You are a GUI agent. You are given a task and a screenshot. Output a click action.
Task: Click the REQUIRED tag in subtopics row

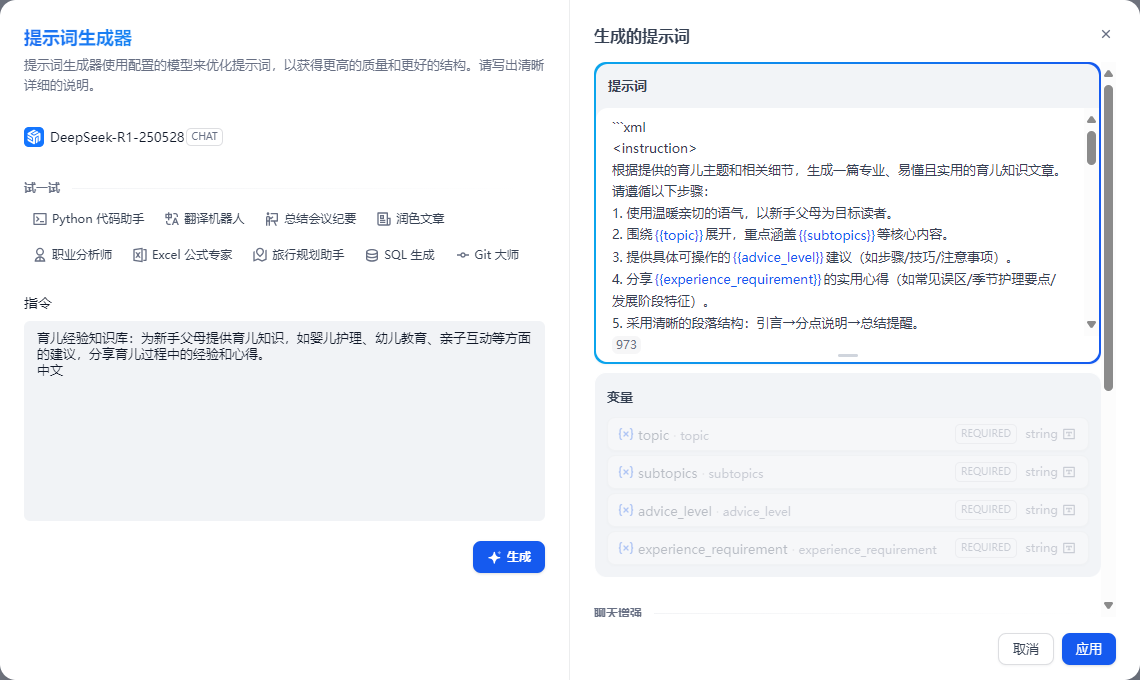[985, 471]
